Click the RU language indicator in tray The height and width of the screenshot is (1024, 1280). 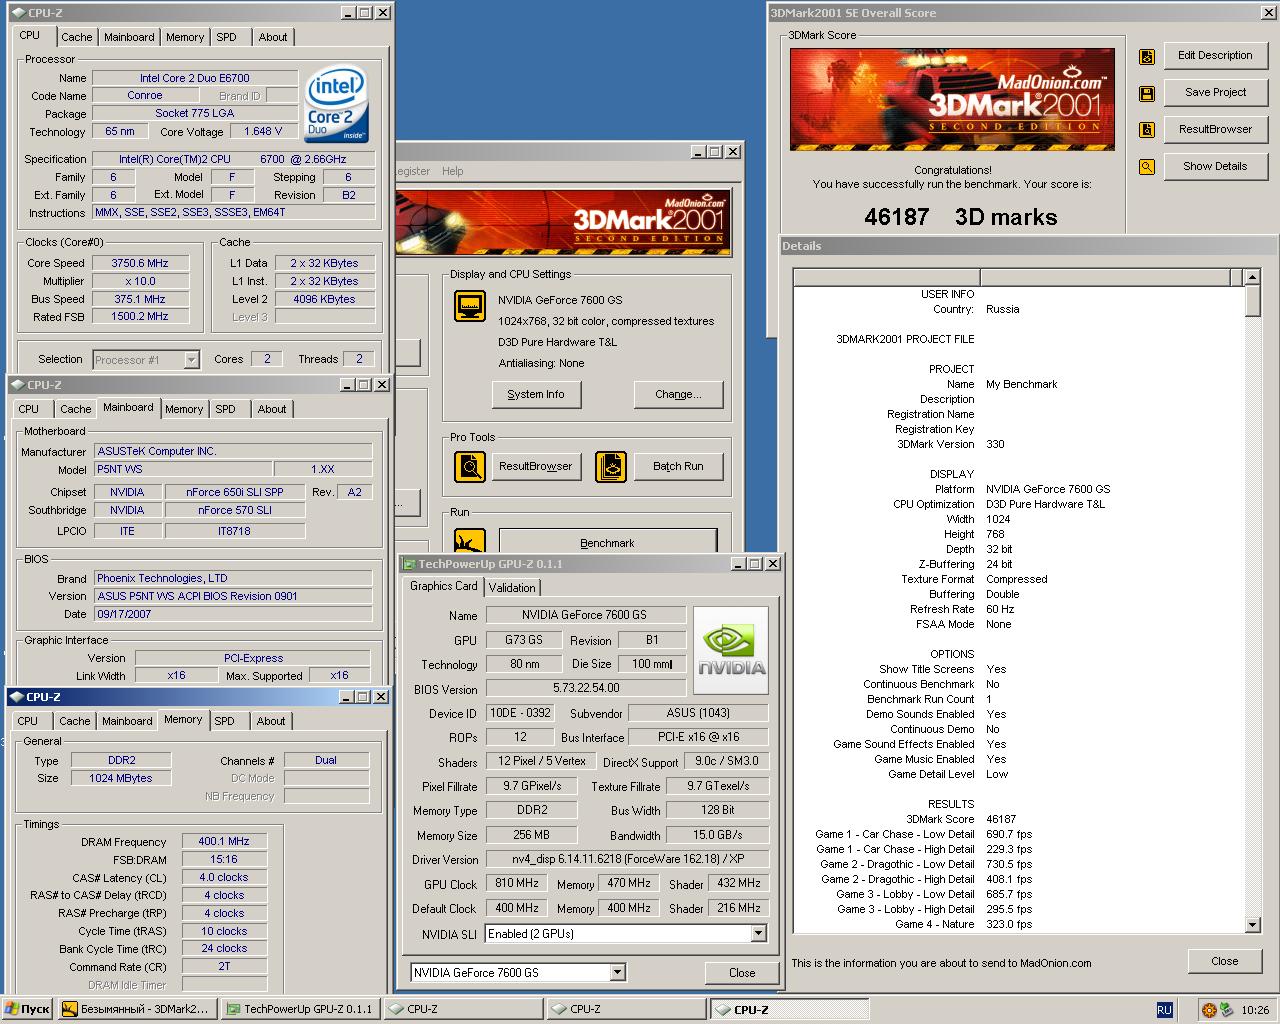(1164, 1010)
